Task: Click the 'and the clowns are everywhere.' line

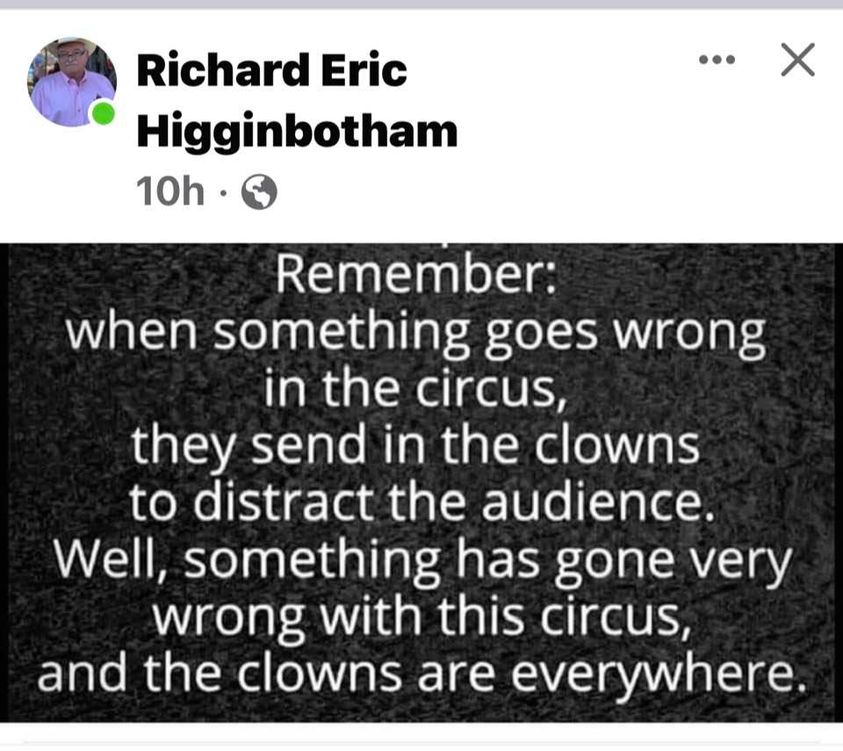Action: 423,674
